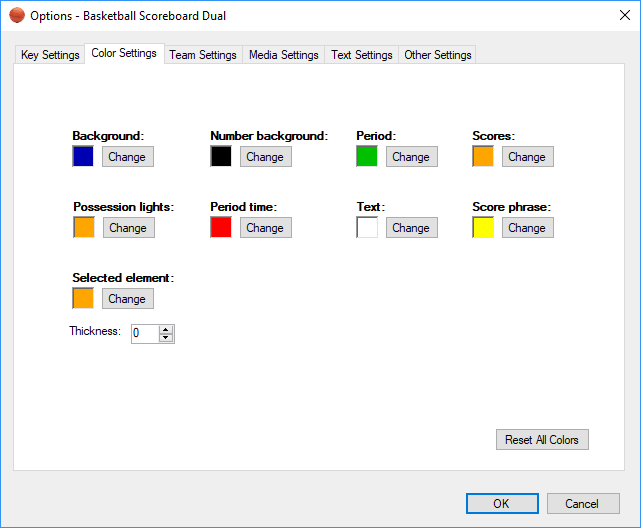Click the yellow Score phrase swatch
Screen dimensions: 641x528
coord(483,228)
